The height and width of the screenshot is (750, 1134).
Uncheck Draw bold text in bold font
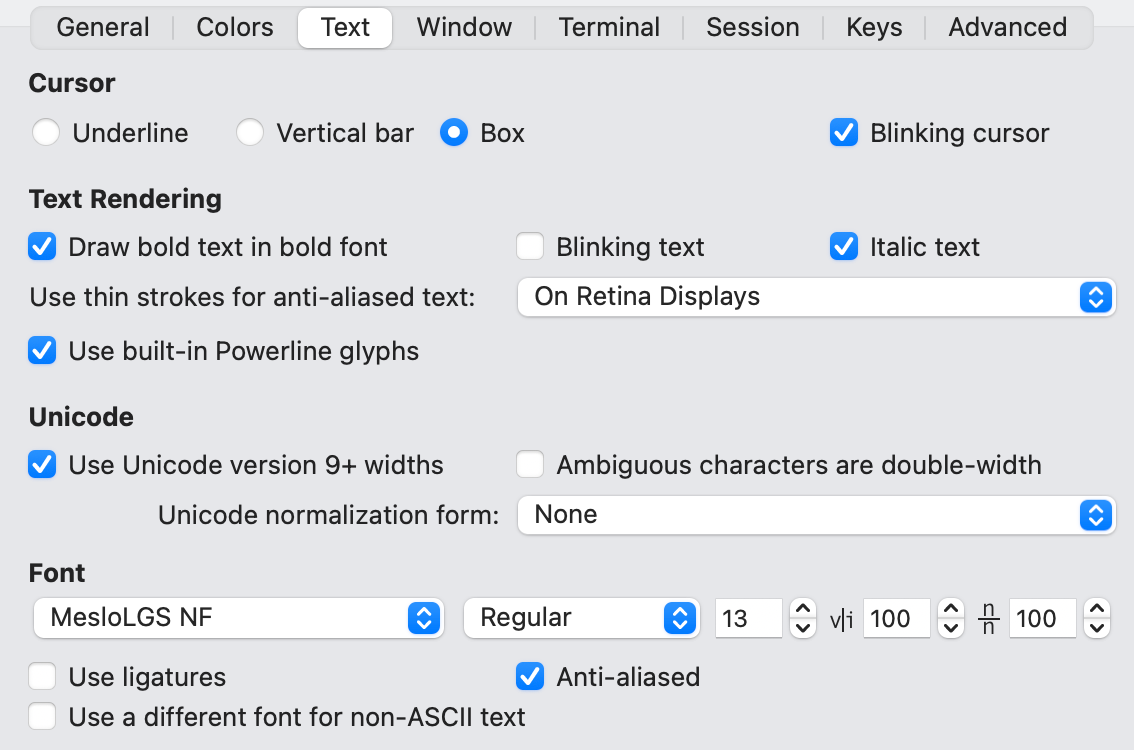click(x=42, y=246)
